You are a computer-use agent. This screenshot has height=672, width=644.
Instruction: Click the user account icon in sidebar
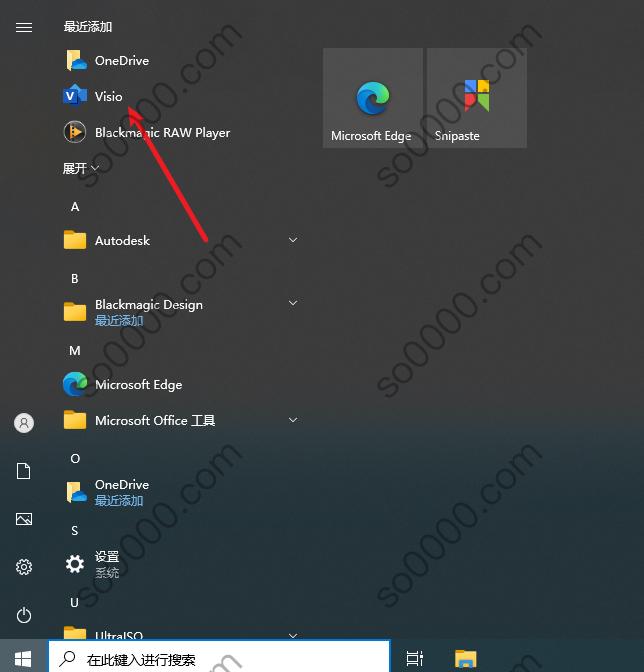(24, 423)
